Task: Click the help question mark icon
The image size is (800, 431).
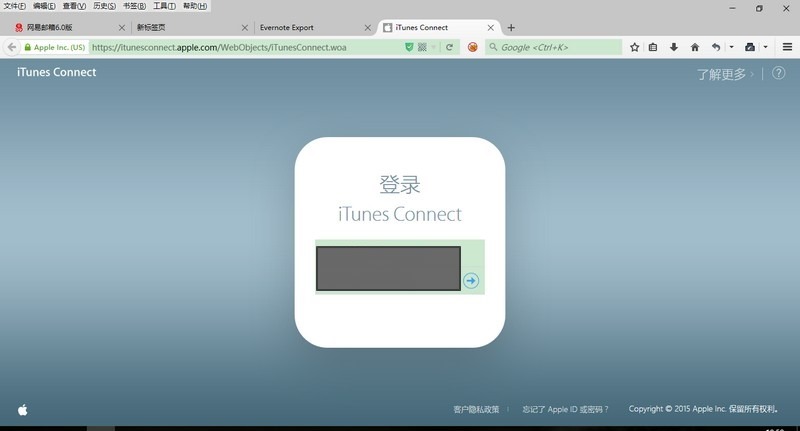Action: [779, 73]
